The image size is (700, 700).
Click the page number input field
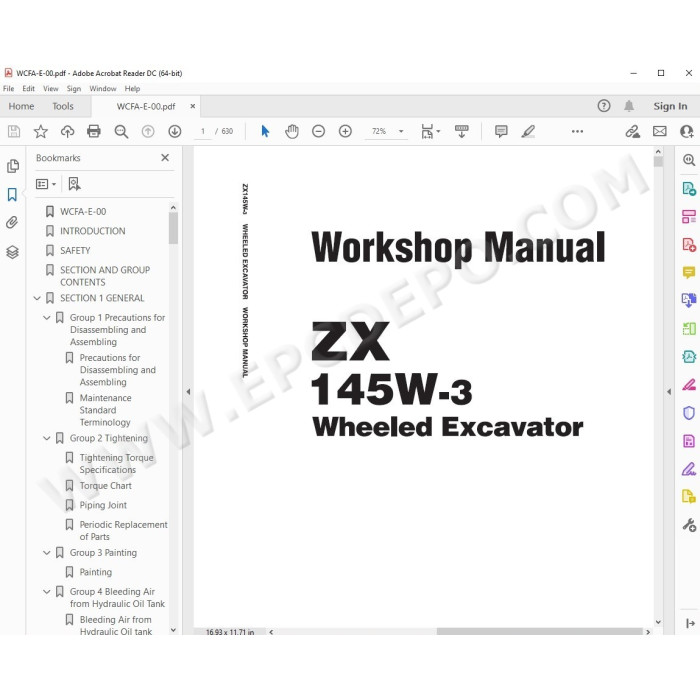[203, 131]
